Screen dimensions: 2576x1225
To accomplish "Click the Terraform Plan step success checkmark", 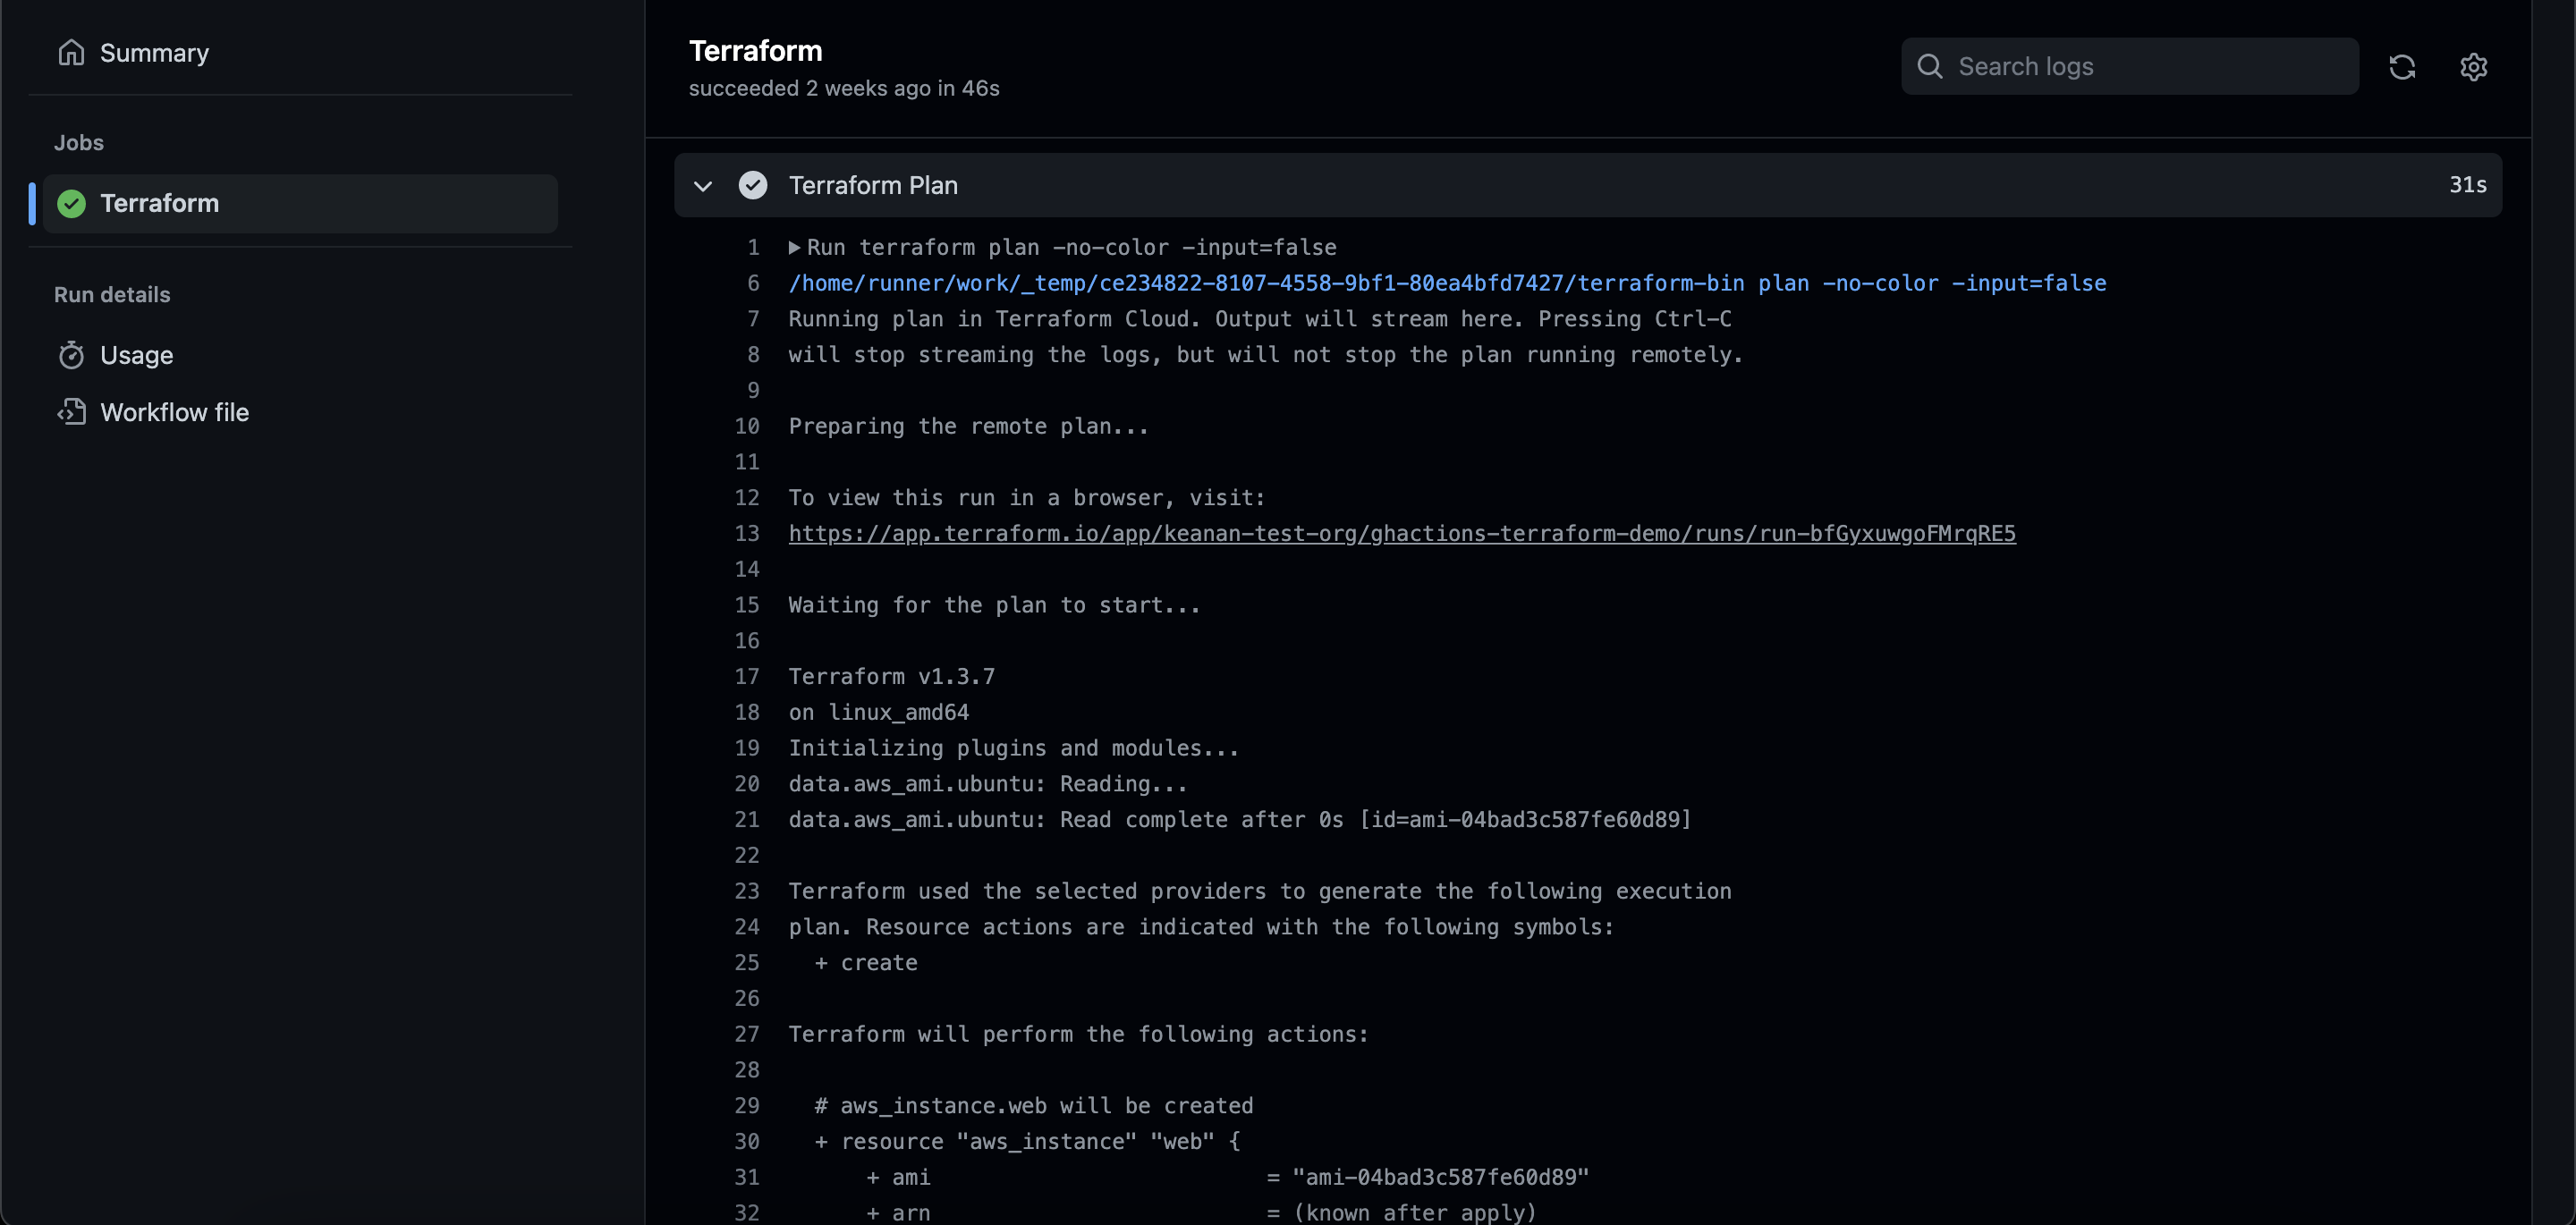I will (x=752, y=185).
